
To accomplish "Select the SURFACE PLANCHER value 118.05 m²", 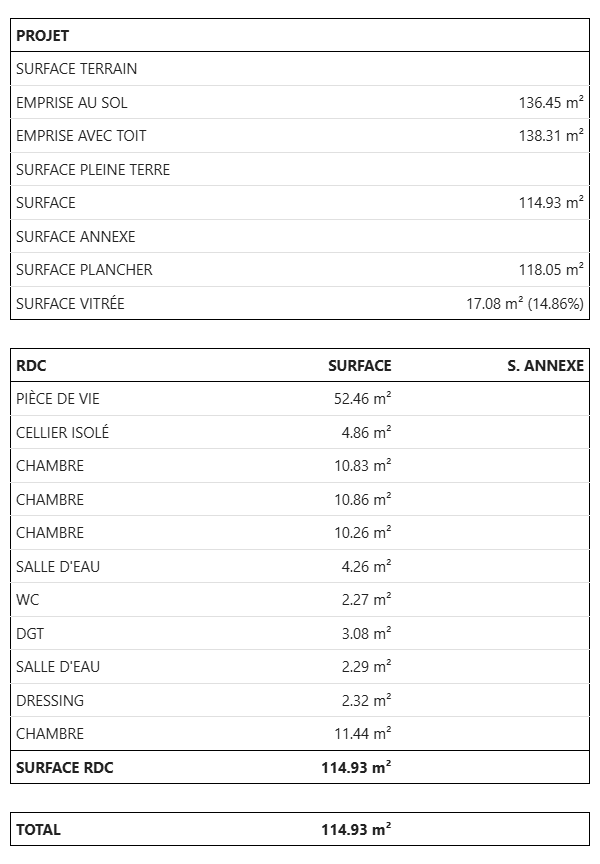I will (x=550, y=270).
